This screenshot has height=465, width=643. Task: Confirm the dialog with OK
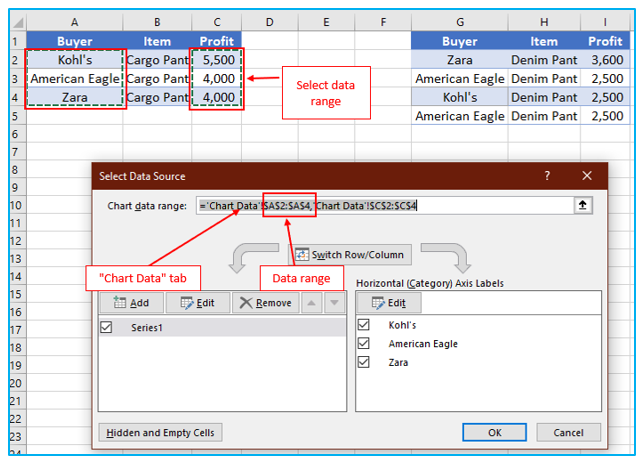click(495, 433)
